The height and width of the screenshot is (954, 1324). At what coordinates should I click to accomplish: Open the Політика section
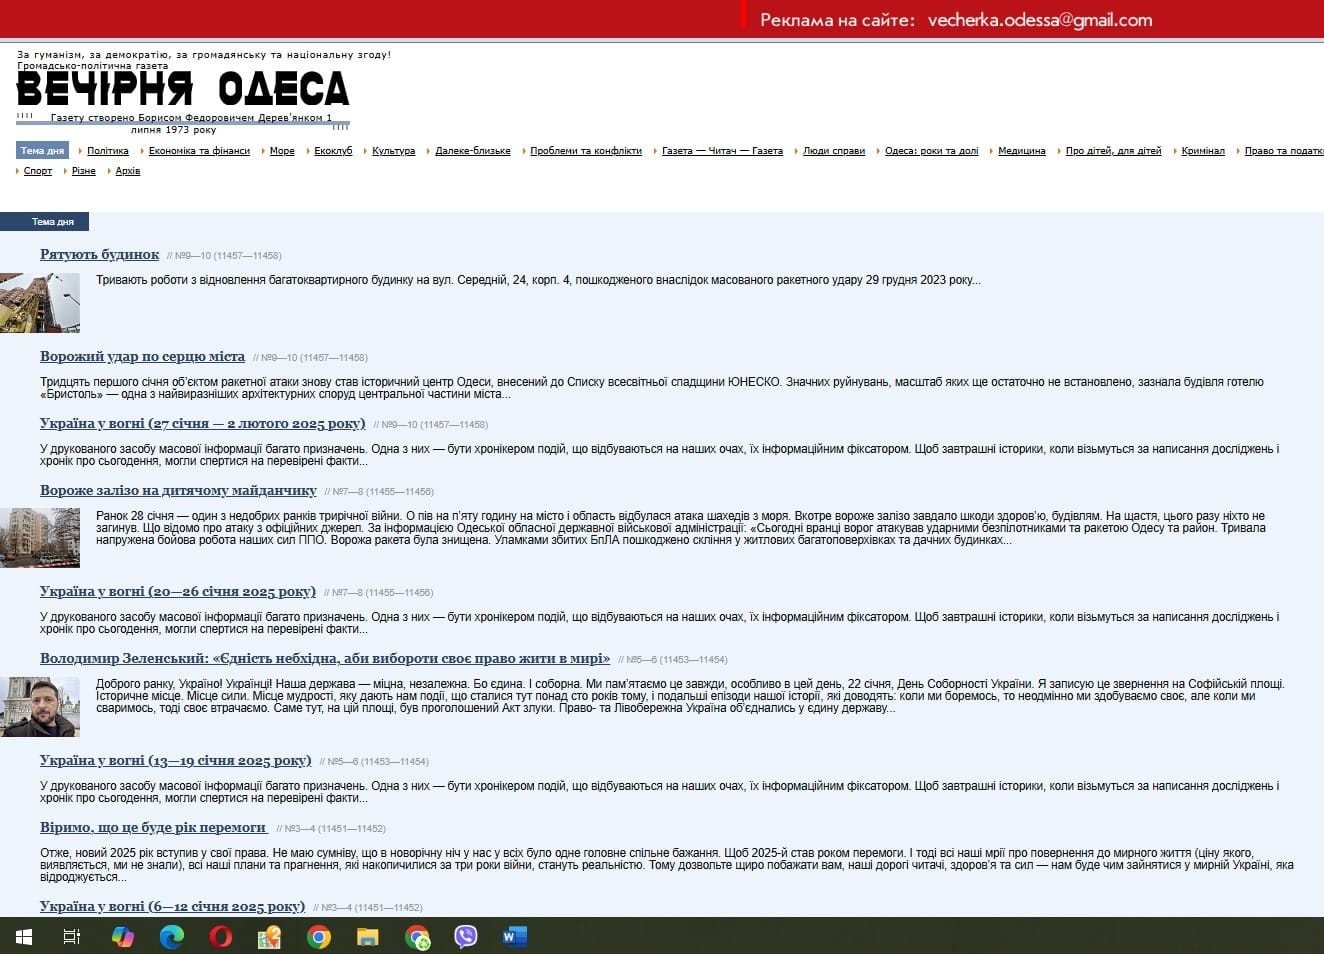pyautogui.click(x=108, y=151)
